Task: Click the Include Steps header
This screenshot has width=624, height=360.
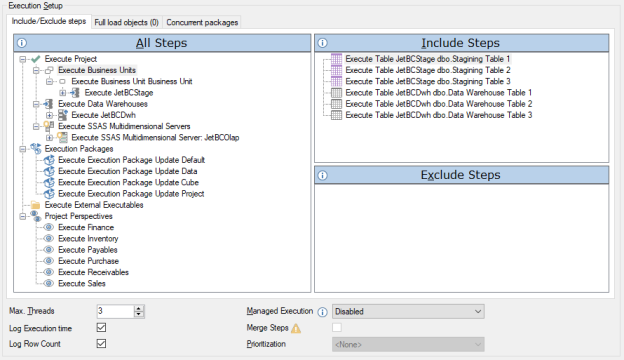Action: pyautogui.click(x=462, y=43)
